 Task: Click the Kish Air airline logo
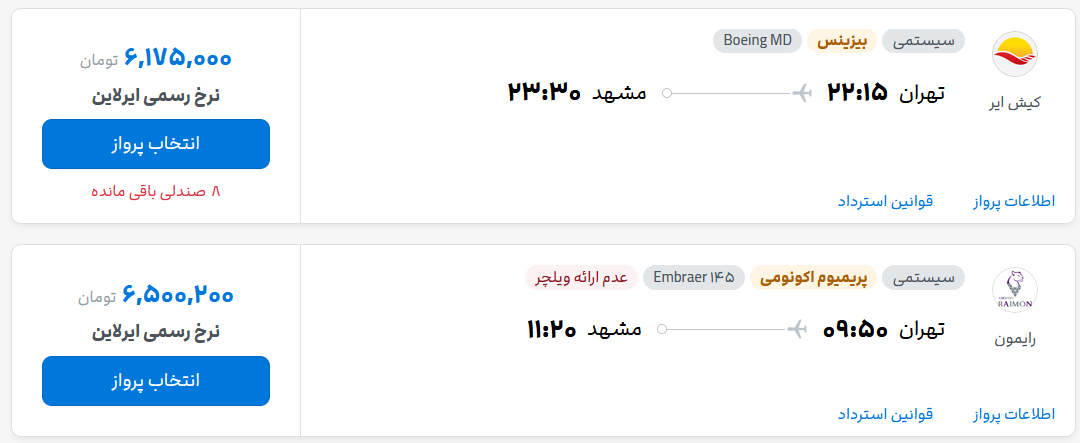click(x=1015, y=54)
